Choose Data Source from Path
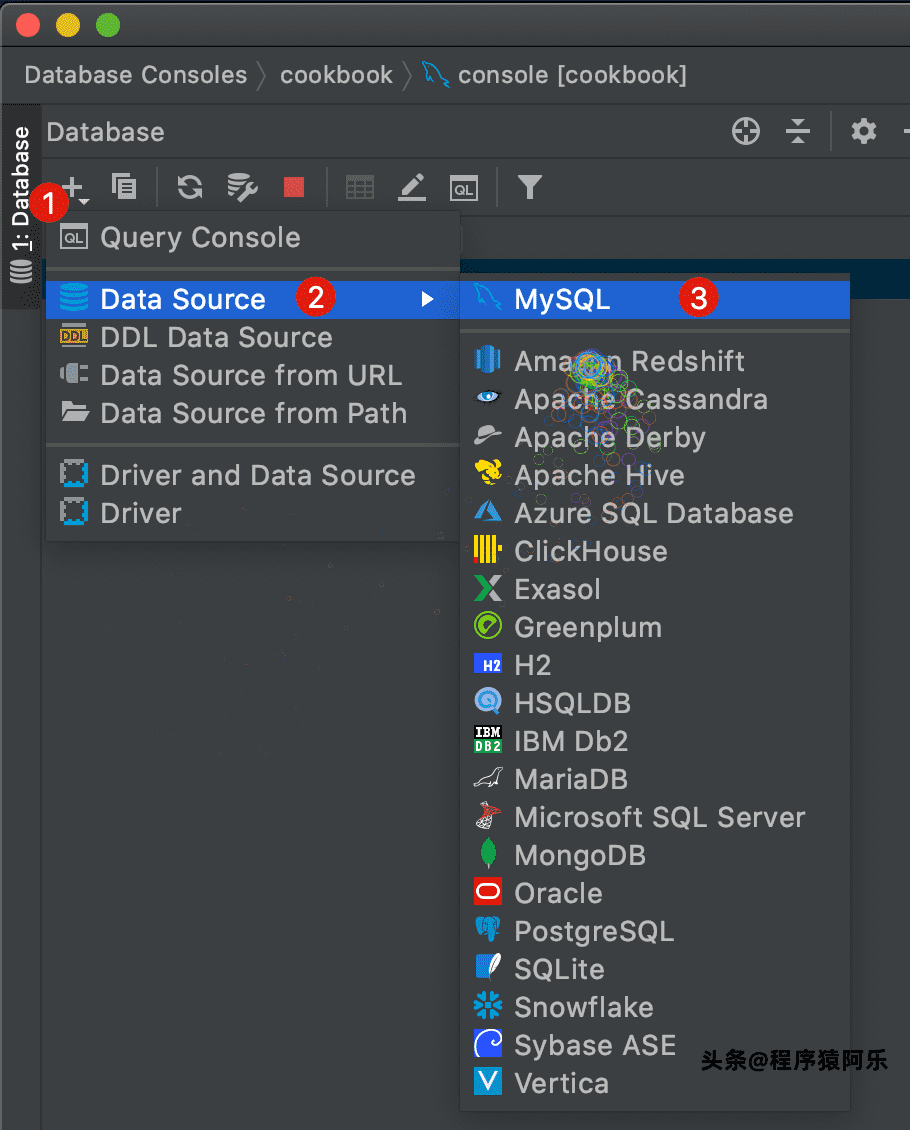 click(252, 414)
